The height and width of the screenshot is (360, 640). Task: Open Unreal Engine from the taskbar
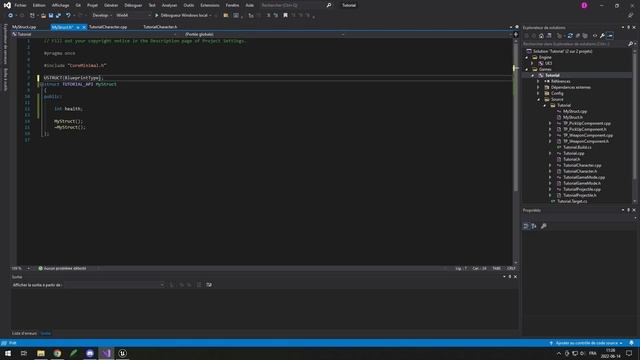click(x=122, y=353)
